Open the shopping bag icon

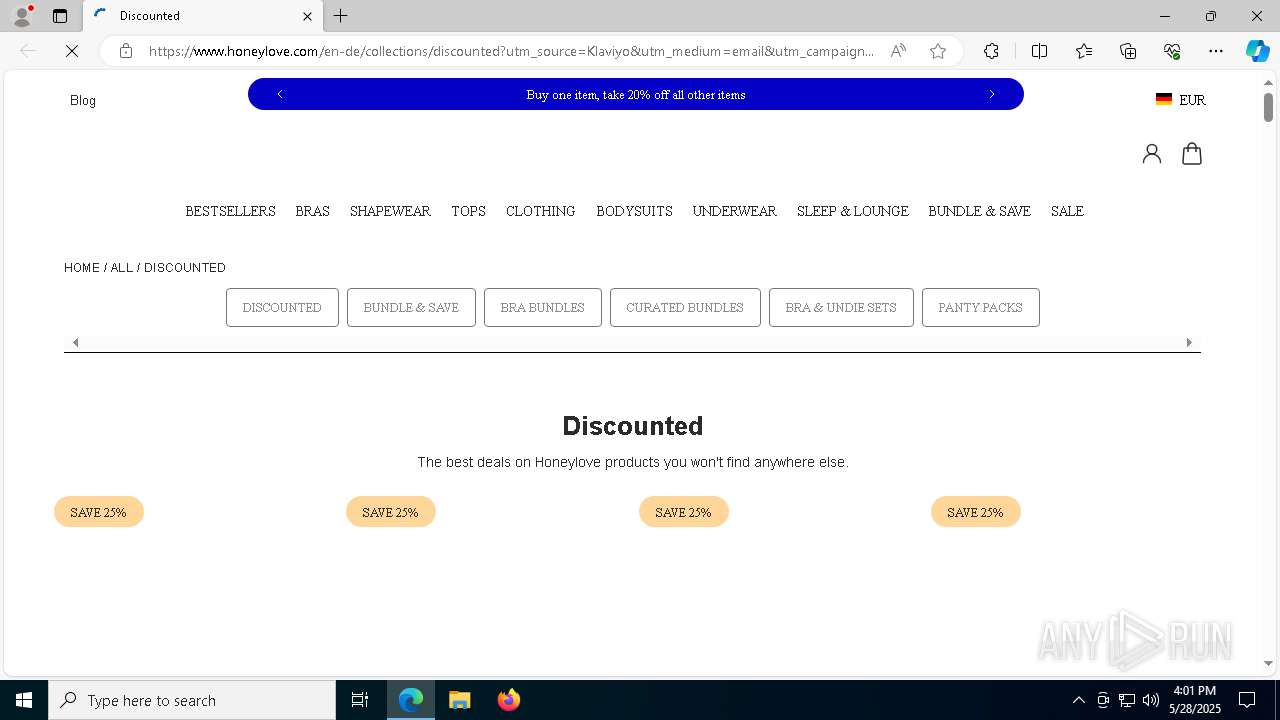1192,153
